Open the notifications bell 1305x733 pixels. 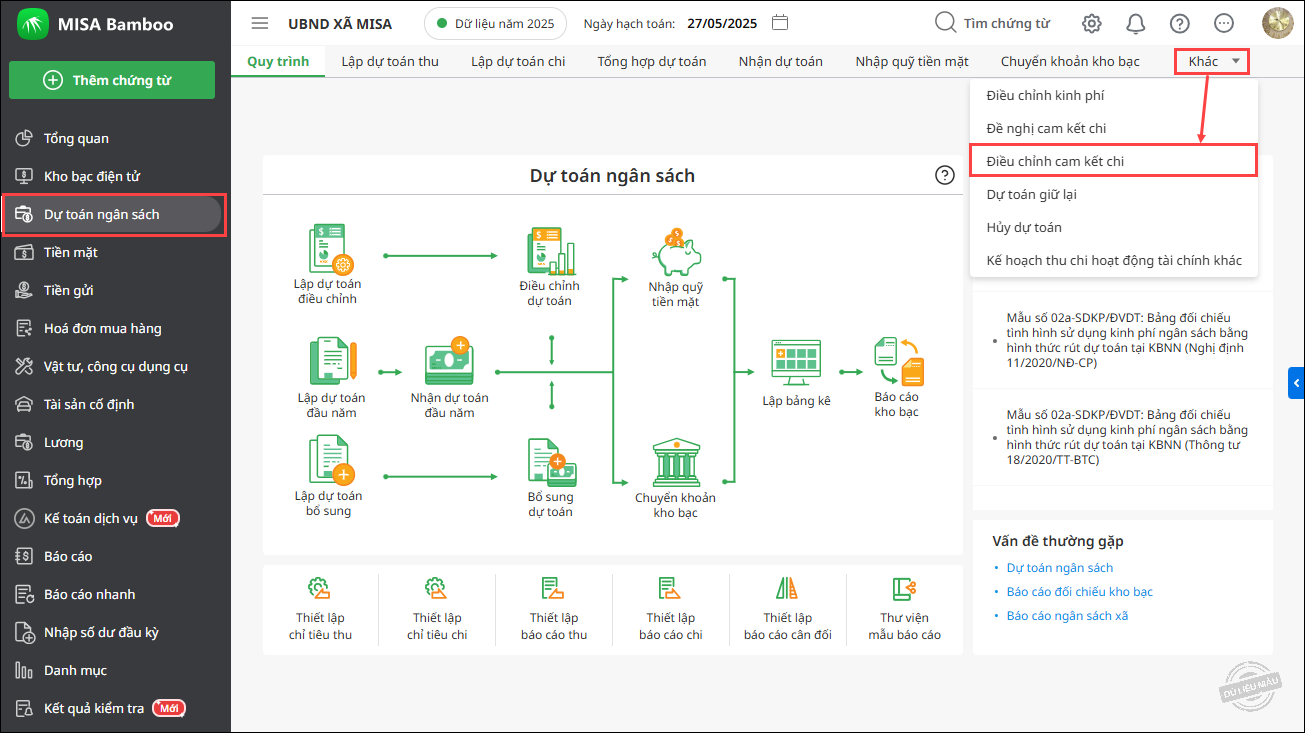click(x=1136, y=23)
